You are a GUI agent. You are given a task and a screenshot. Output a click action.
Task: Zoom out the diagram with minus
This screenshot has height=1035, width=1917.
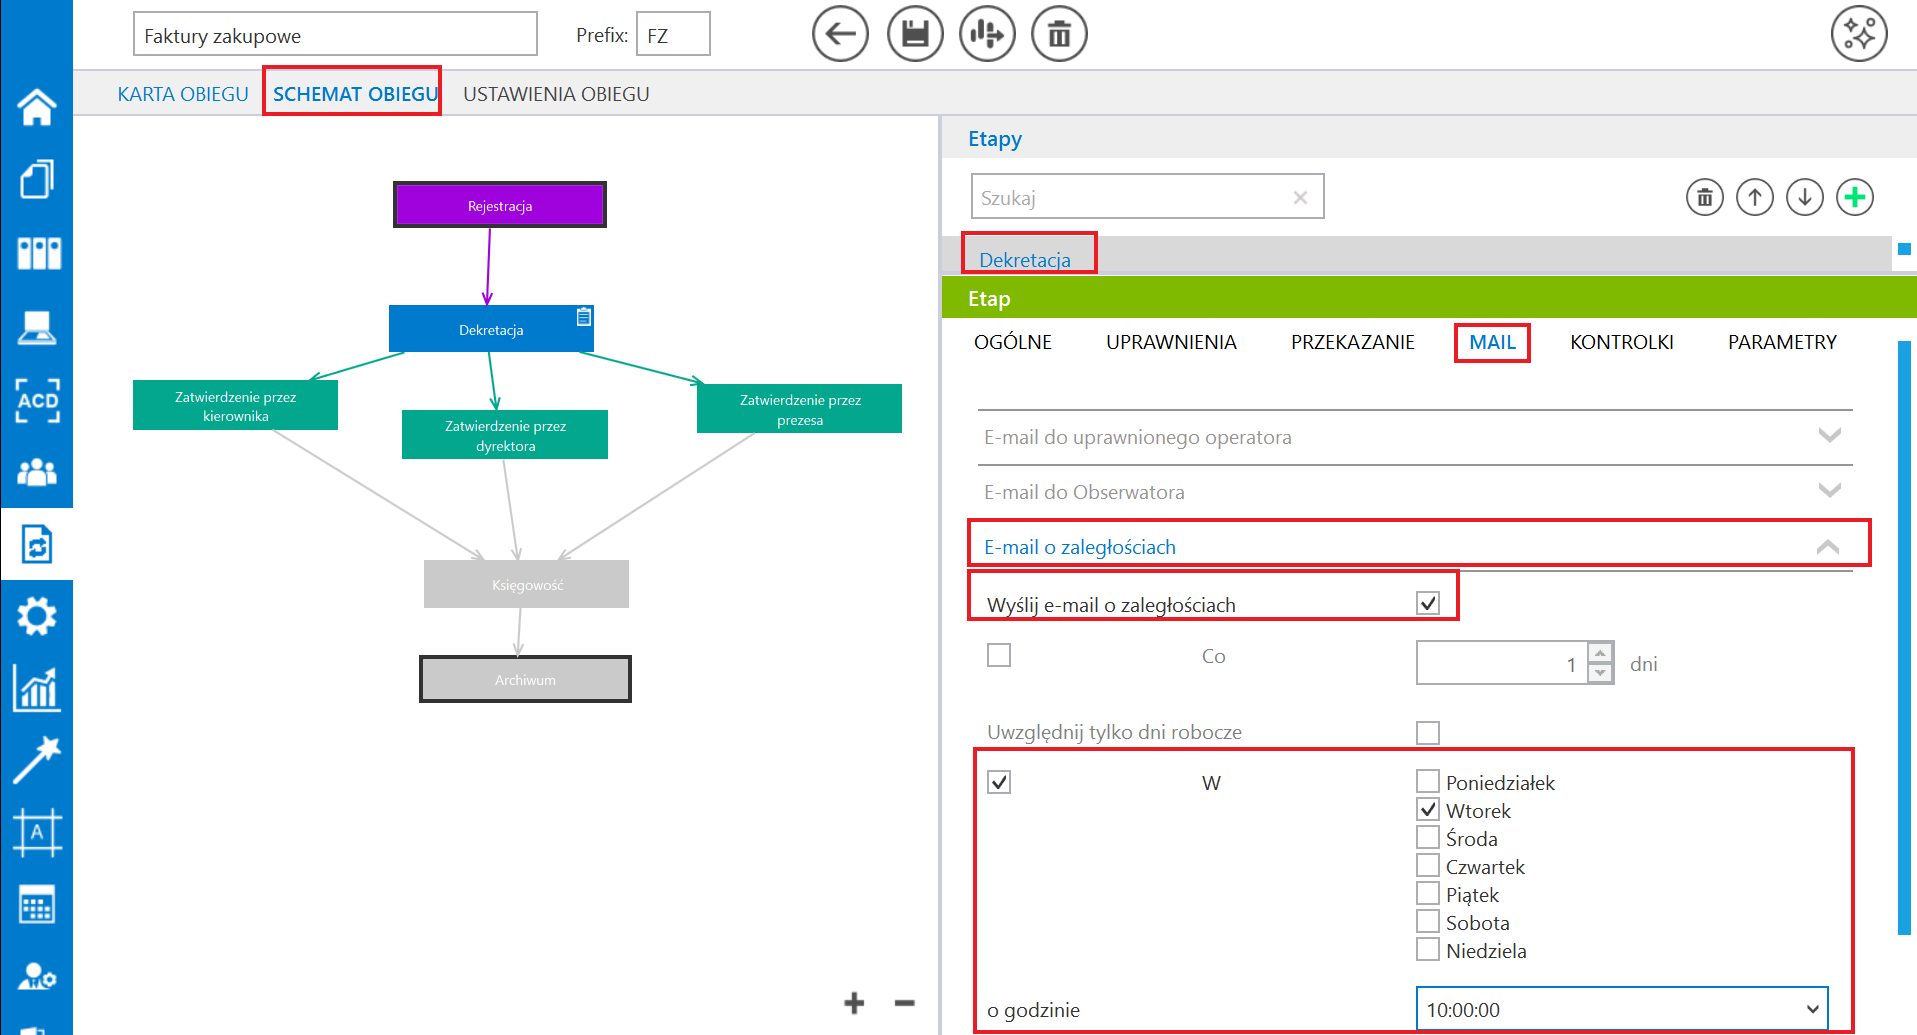[x=905, y=1003]
